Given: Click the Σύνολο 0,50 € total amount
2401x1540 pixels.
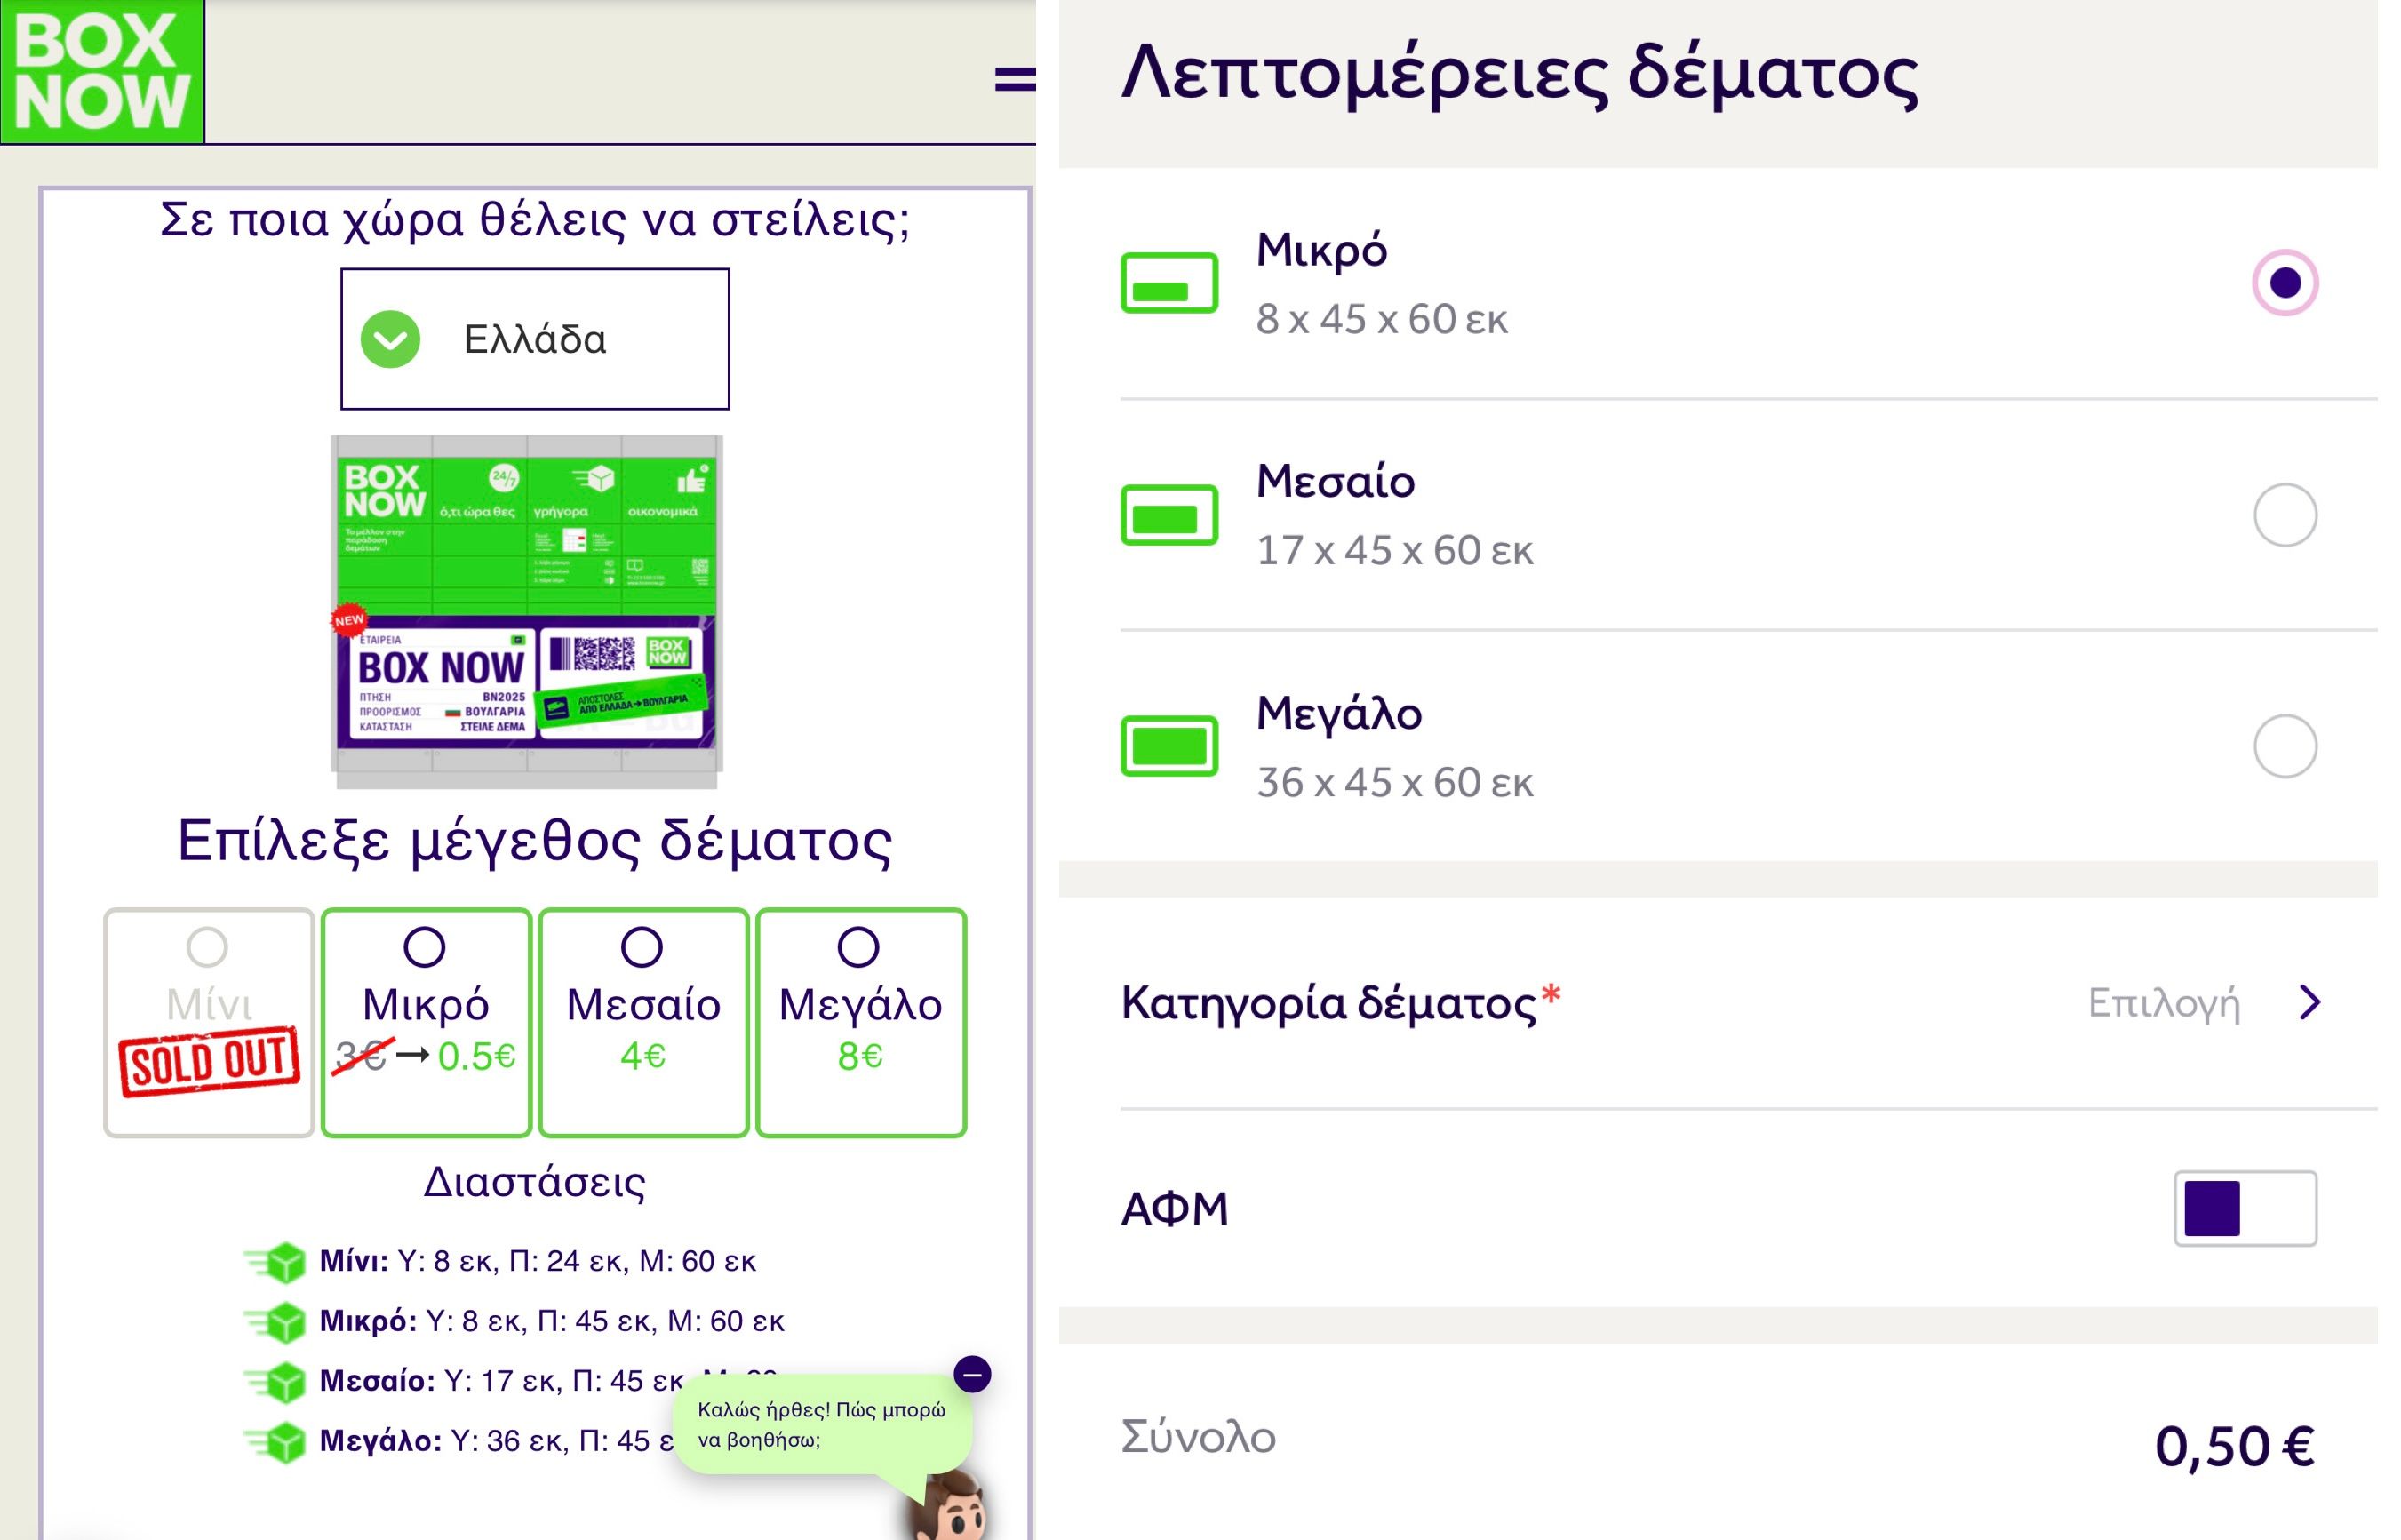Looking at the screenshot, I should coord(2234,1446).
